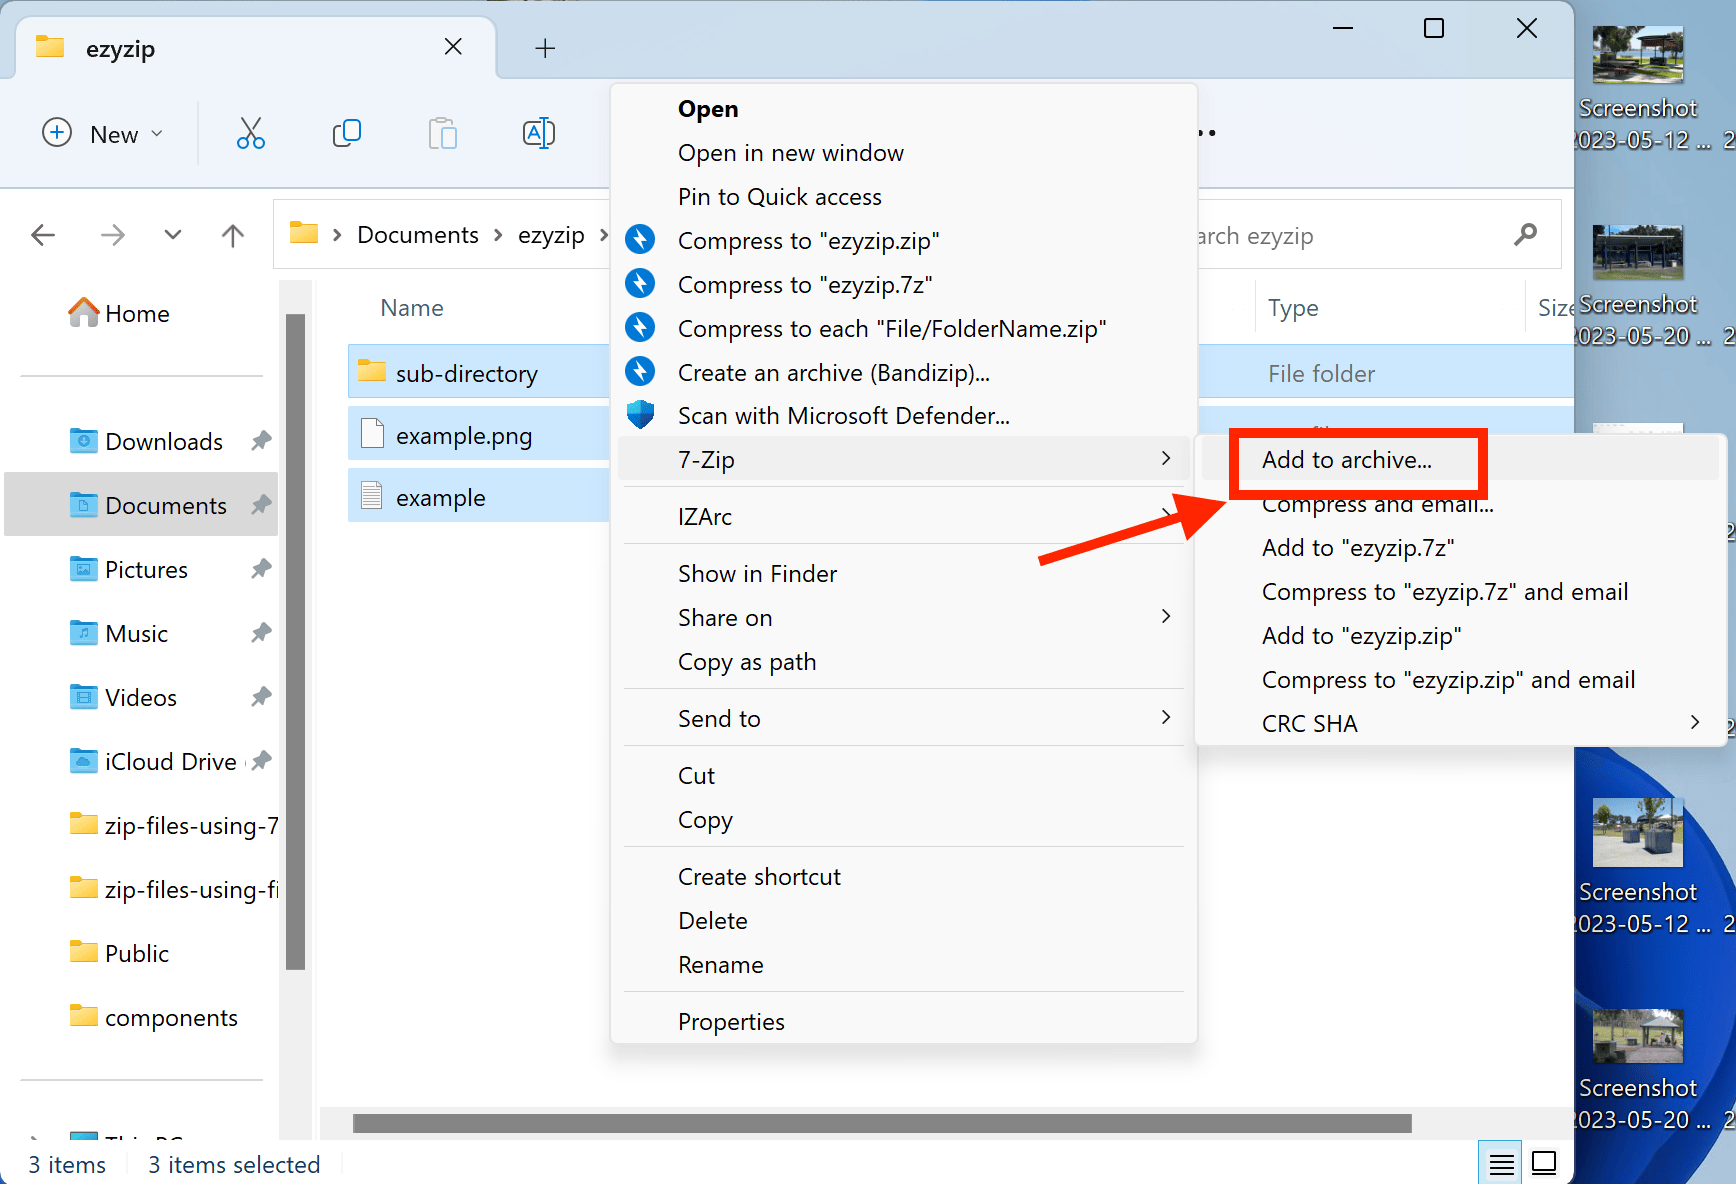Screen dimensions: 1736x1184
Task: Expand the Share on submenu
Action: pos(1164,617)
